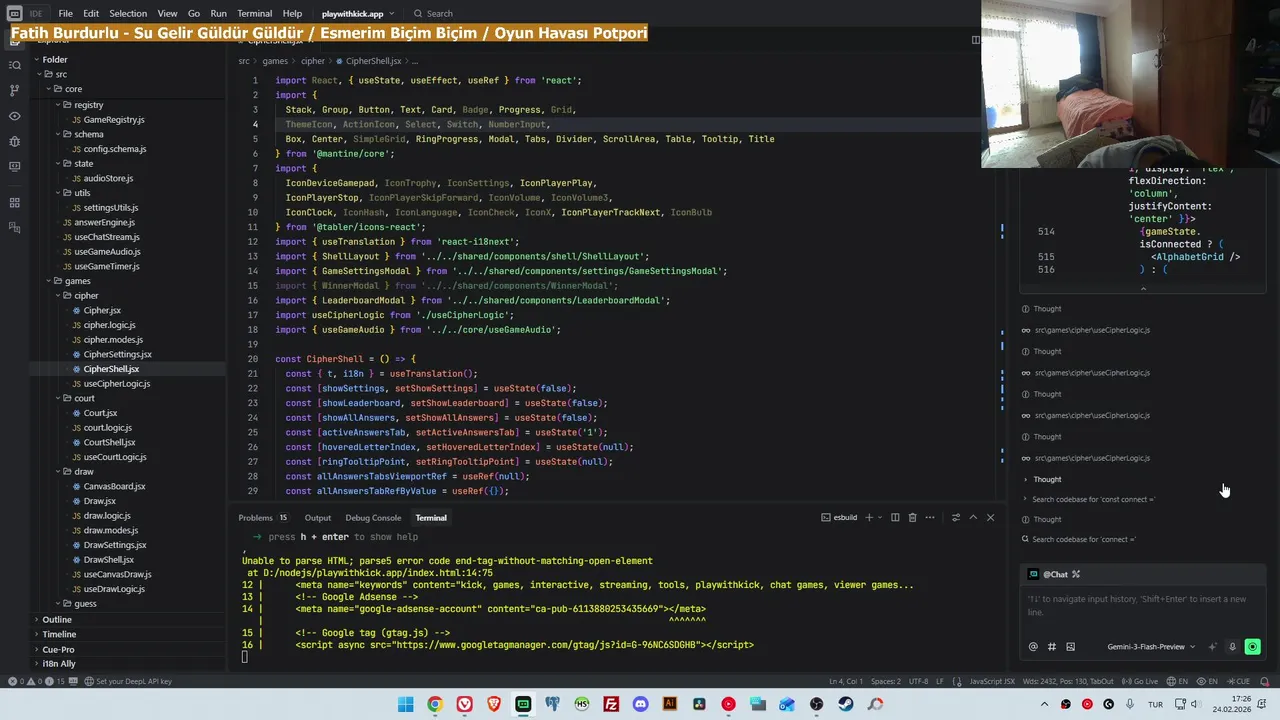Open useCipherLogic.js in explorer
This screenshot has width=1280, height=720.
[x=116, y=384]
